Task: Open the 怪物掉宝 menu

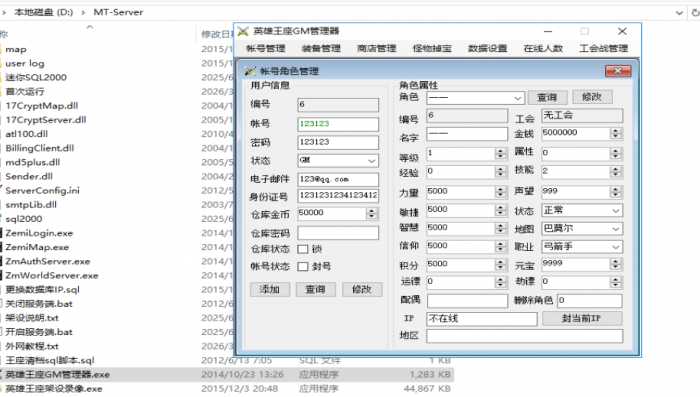Action: pyautogui.click(x=432, y=48)
